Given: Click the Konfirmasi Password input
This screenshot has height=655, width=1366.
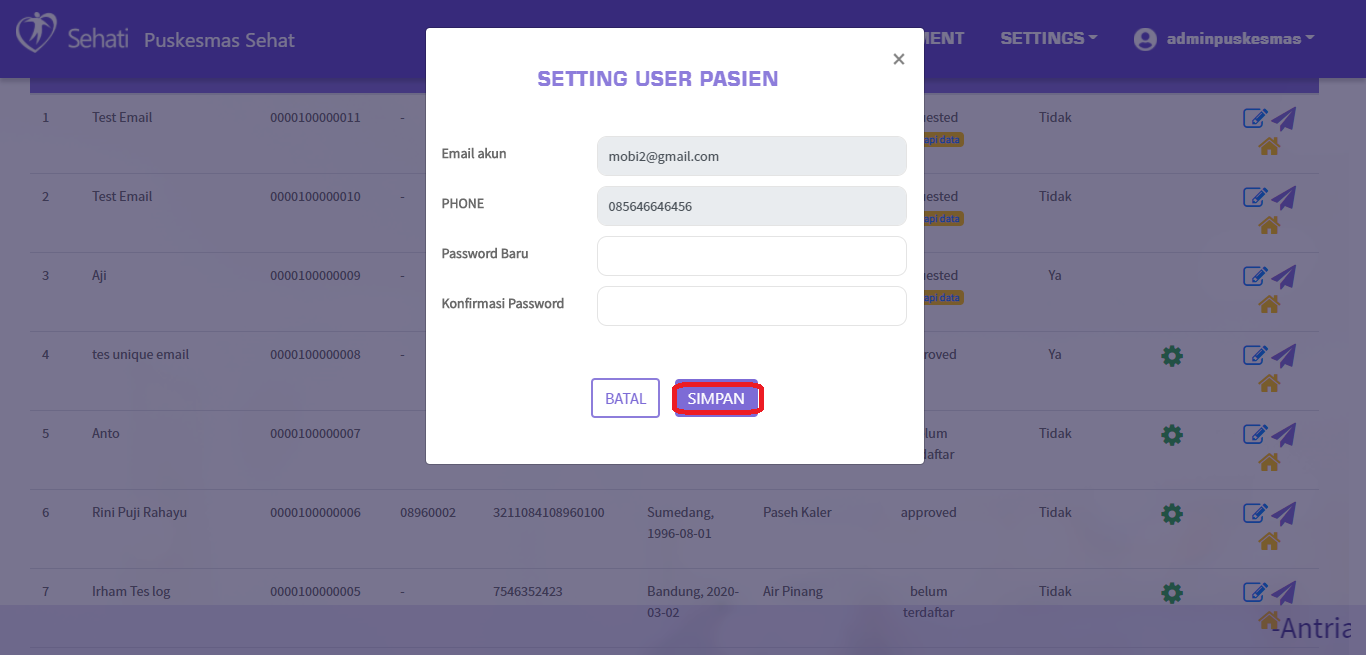Looking at the screenshot, I should 751,306.
